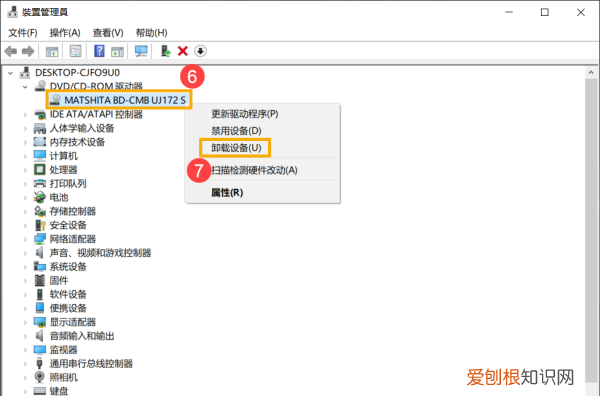Select the 便携设备 tree row
The height and width of the screenshot is (396, 600).
[68, 308]
